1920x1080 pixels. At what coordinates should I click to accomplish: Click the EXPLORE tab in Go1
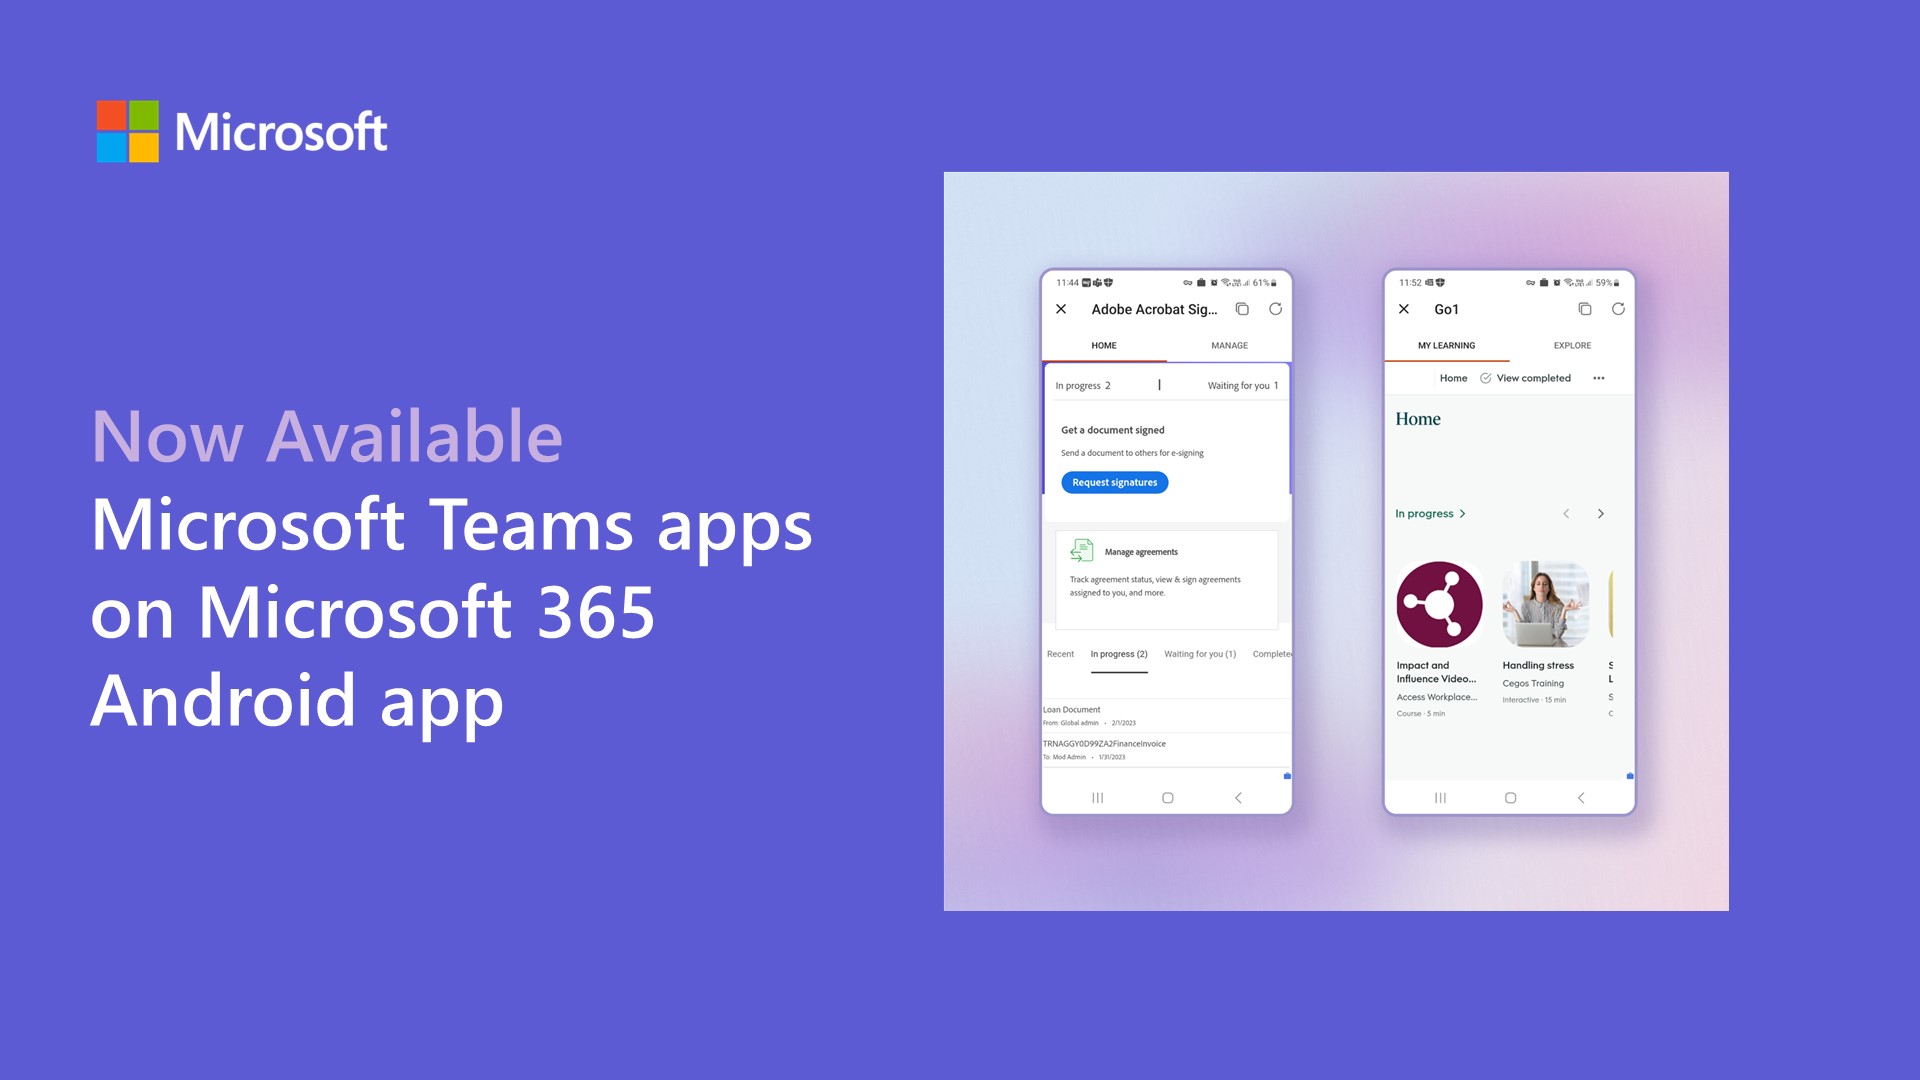tap(1571, 345)
